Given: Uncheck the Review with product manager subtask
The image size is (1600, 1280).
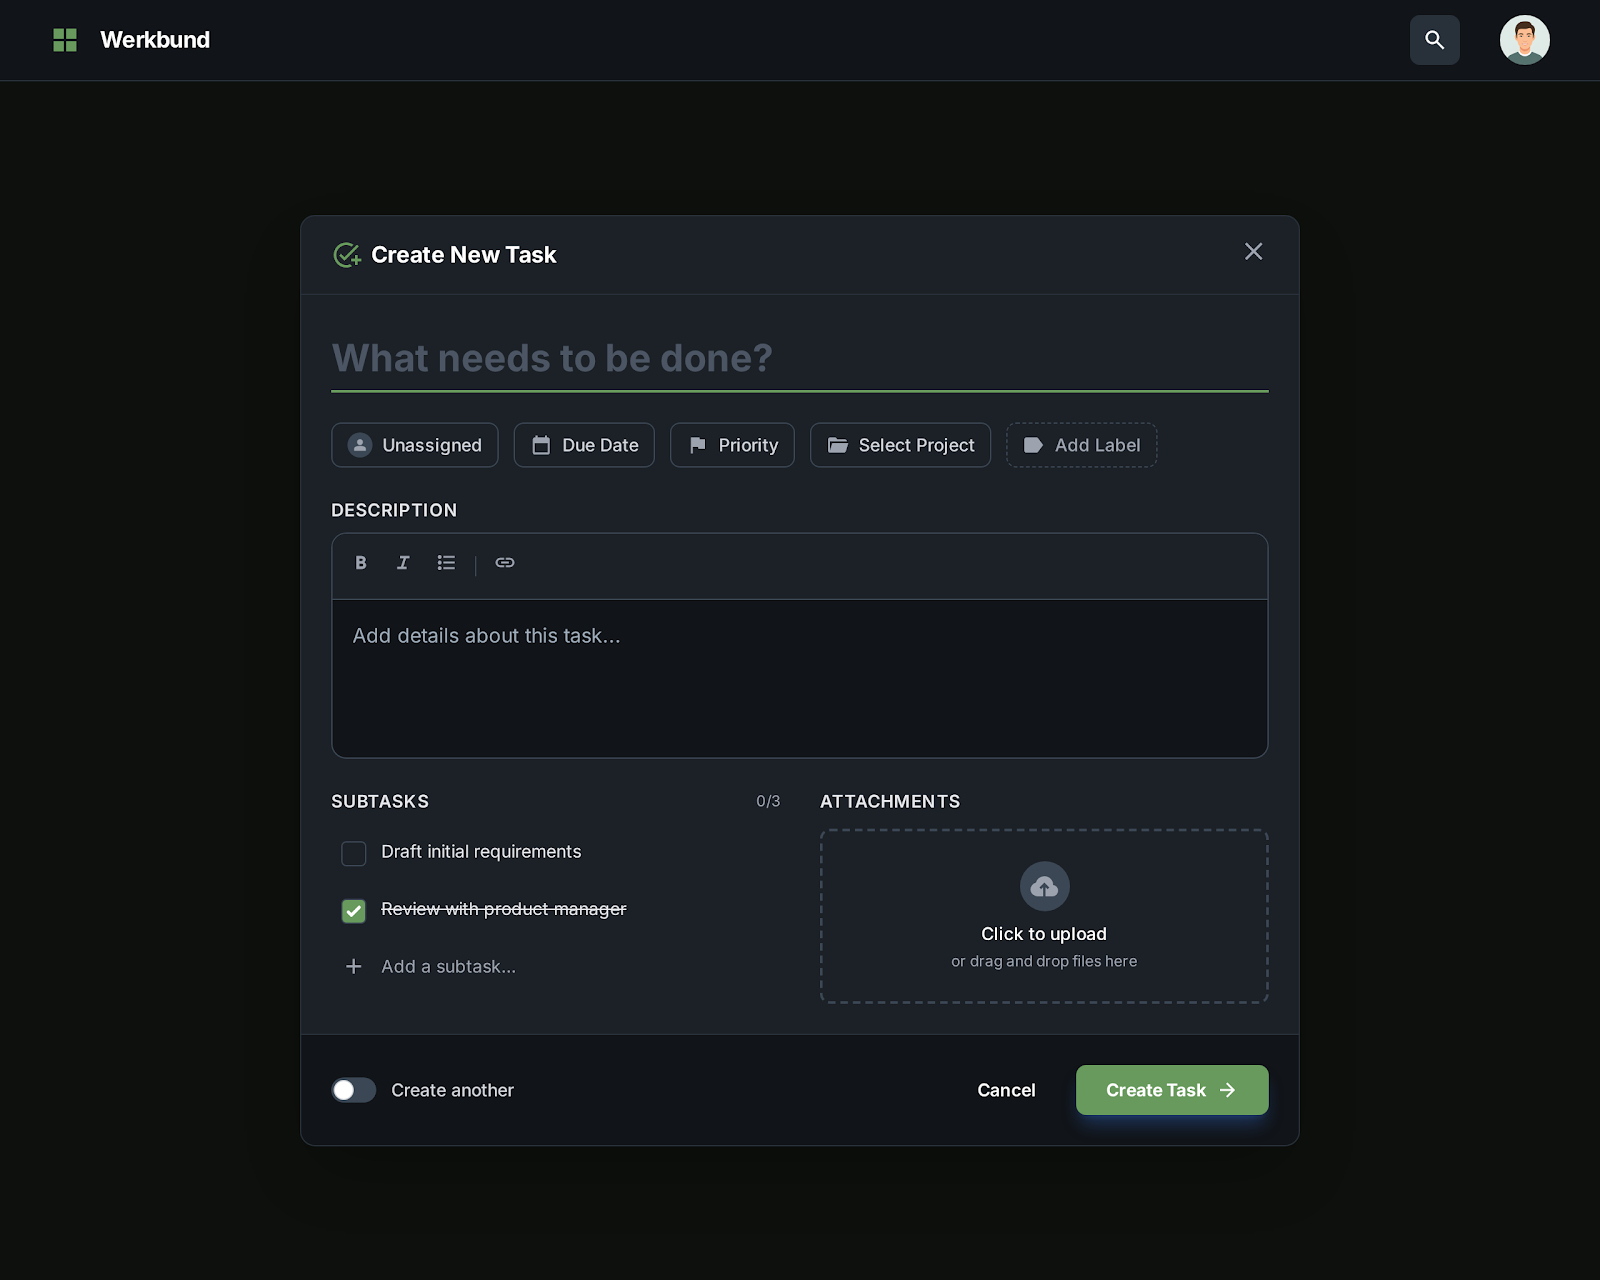Looking at the screenshot, I should (x=353, y=911).
